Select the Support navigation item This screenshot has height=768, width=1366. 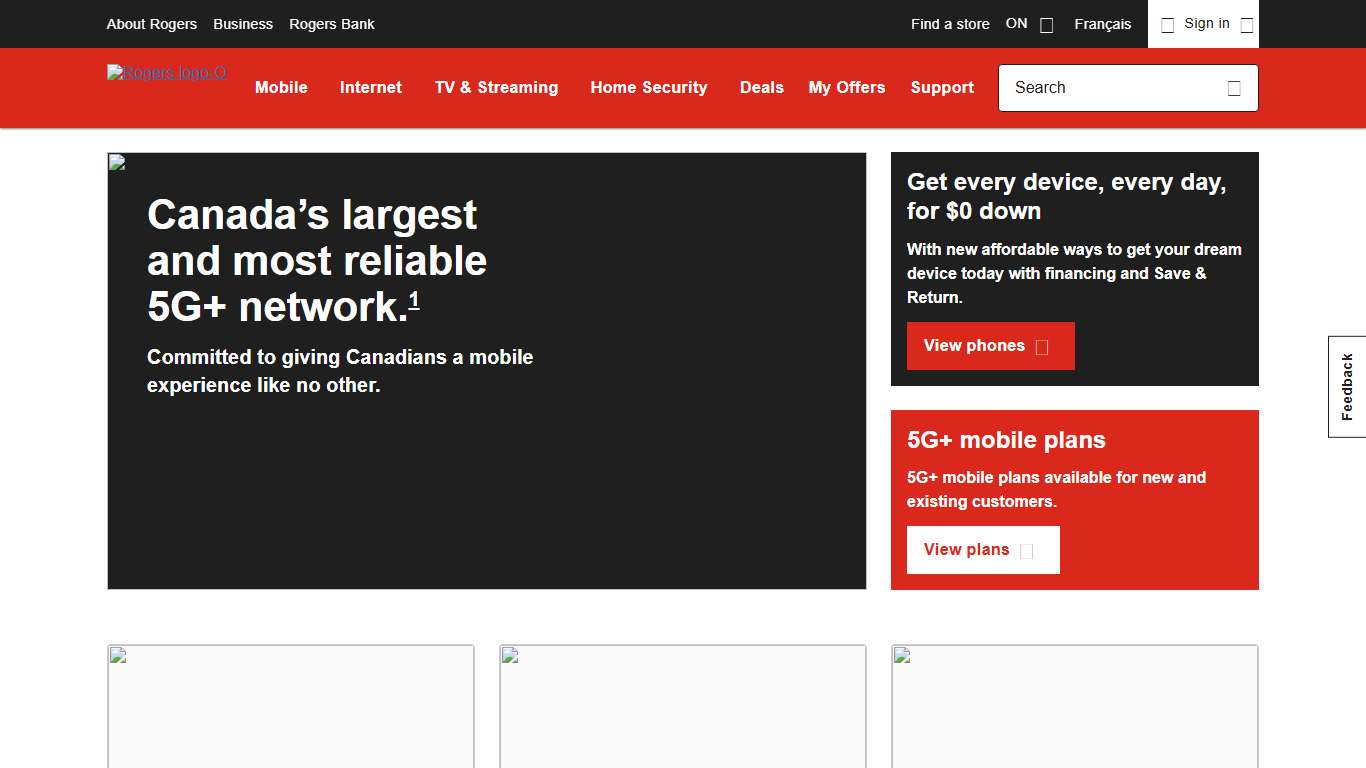(941, 88)
